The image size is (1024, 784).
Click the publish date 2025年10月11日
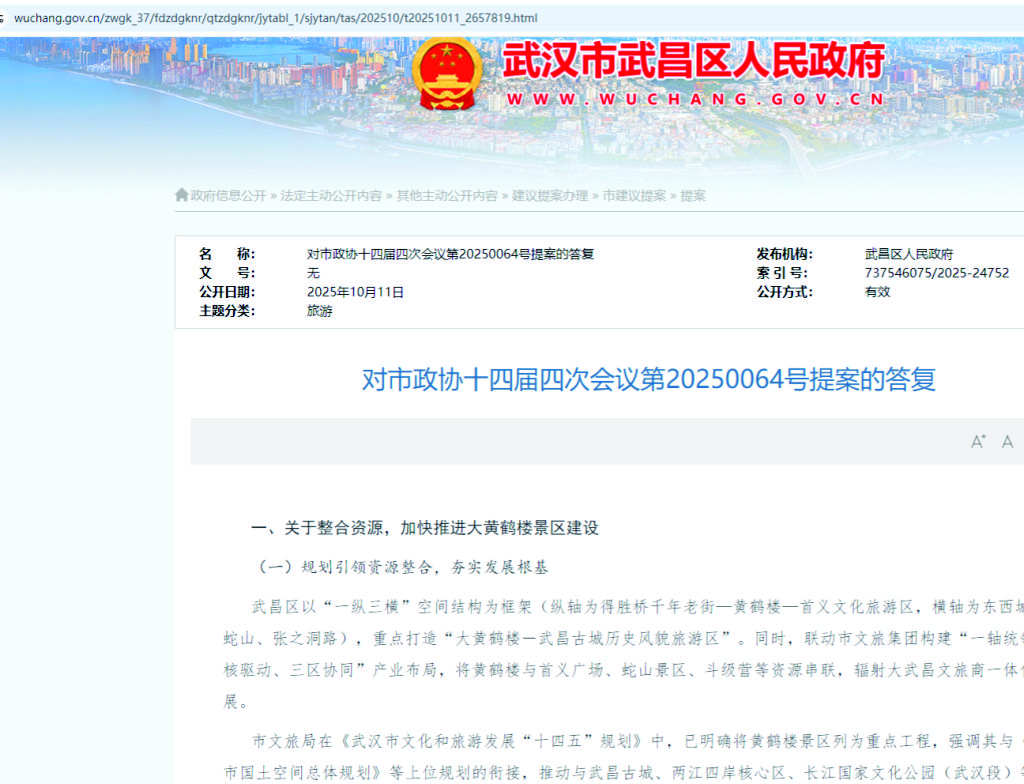click(355, 292)
